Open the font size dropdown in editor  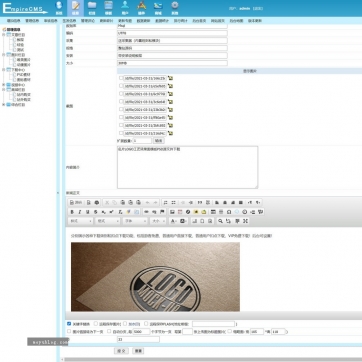[158, 221]
